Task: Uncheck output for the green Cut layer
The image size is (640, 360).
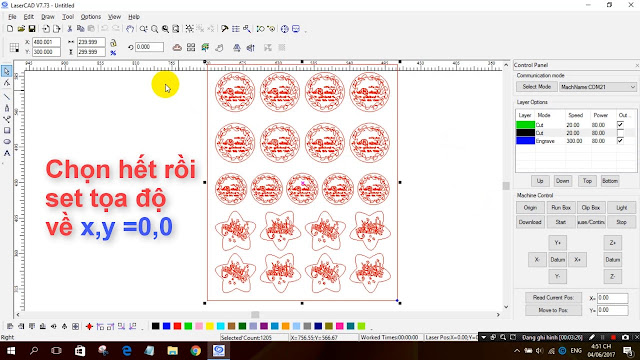Action: (620, 124)
